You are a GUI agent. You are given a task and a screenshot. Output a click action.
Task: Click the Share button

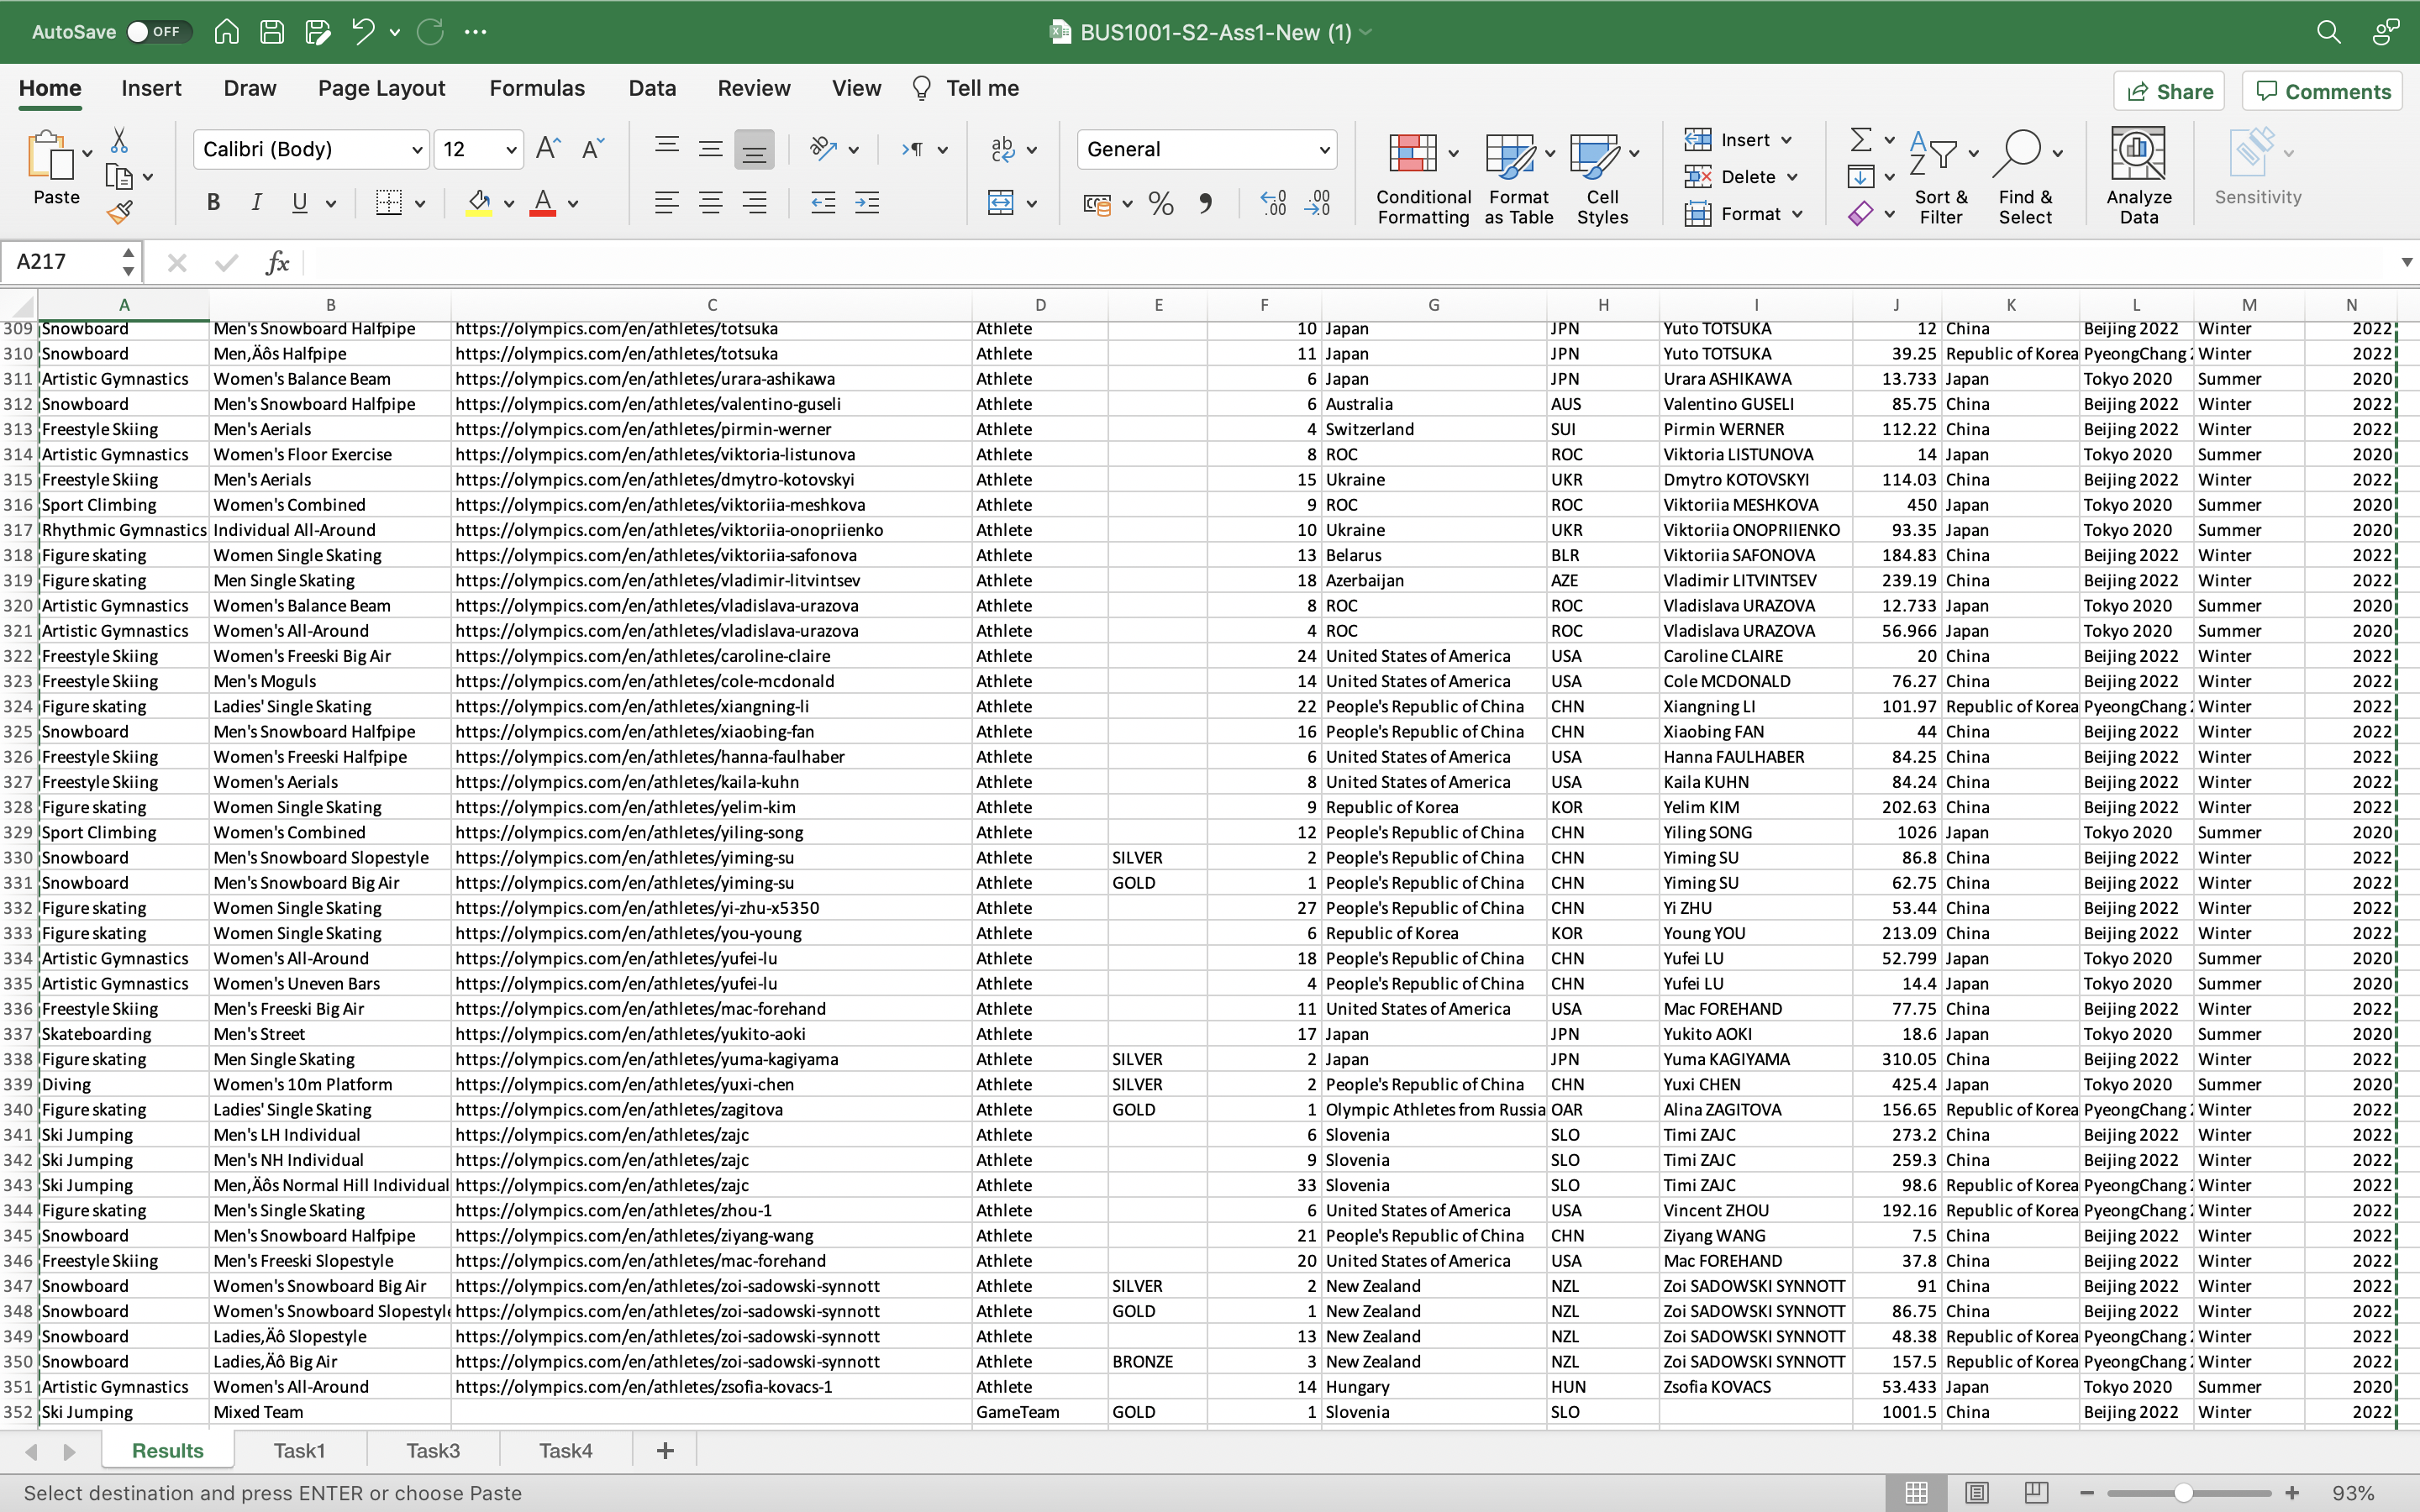[x=2168, y=92]
